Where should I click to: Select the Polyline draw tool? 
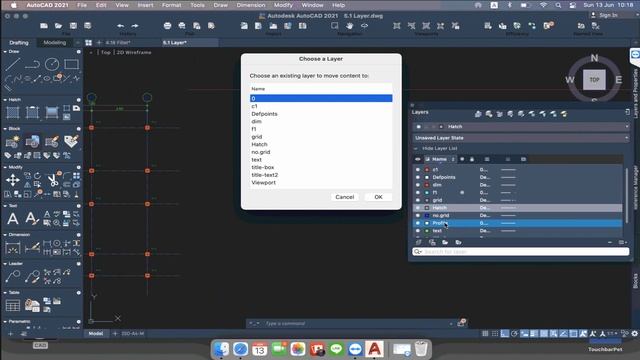(x=32, y=64)
